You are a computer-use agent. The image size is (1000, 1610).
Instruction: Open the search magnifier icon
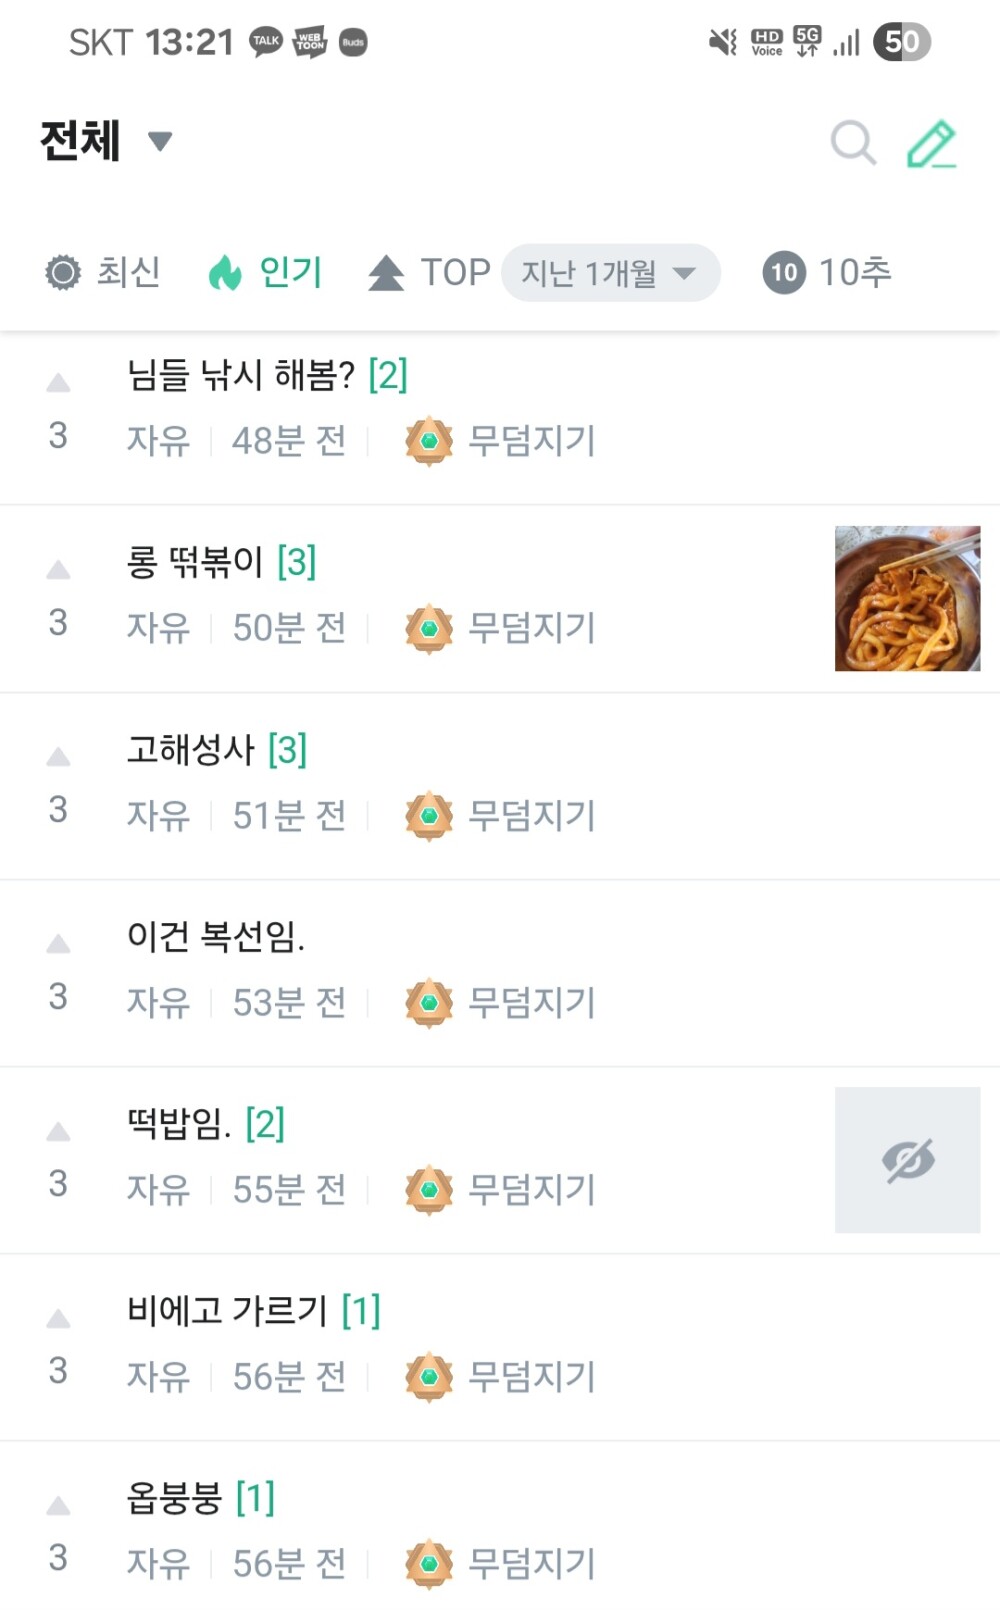click(853, 143)
